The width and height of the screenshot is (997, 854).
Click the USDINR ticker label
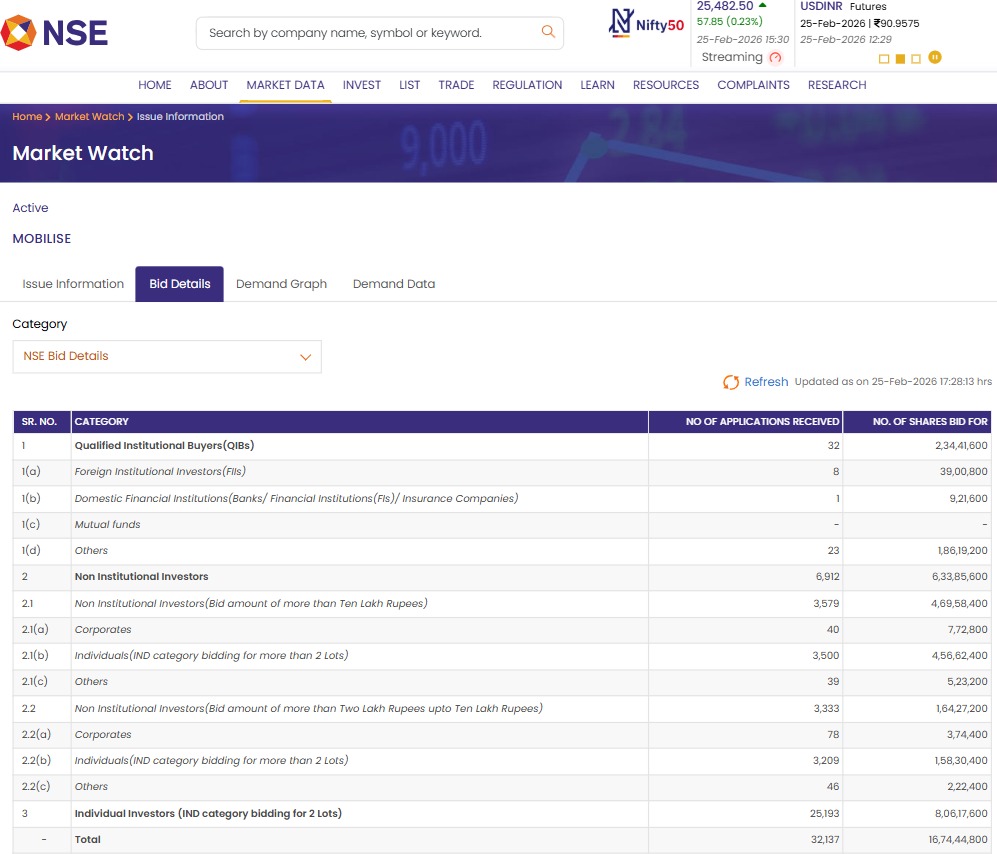click(821, 6)
